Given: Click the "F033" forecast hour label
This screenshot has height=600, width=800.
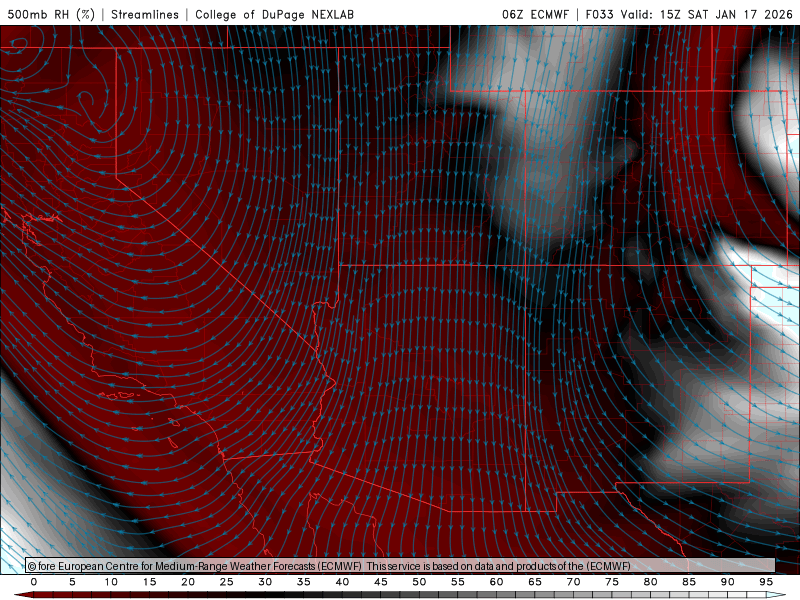Looking at the screenshot, I should pyautogui.click(x=599, y=14).
